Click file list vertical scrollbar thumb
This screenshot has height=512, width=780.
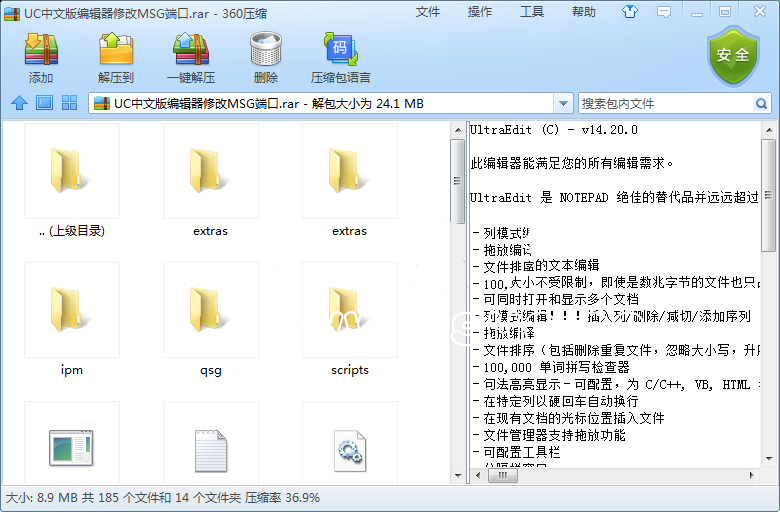458,181
